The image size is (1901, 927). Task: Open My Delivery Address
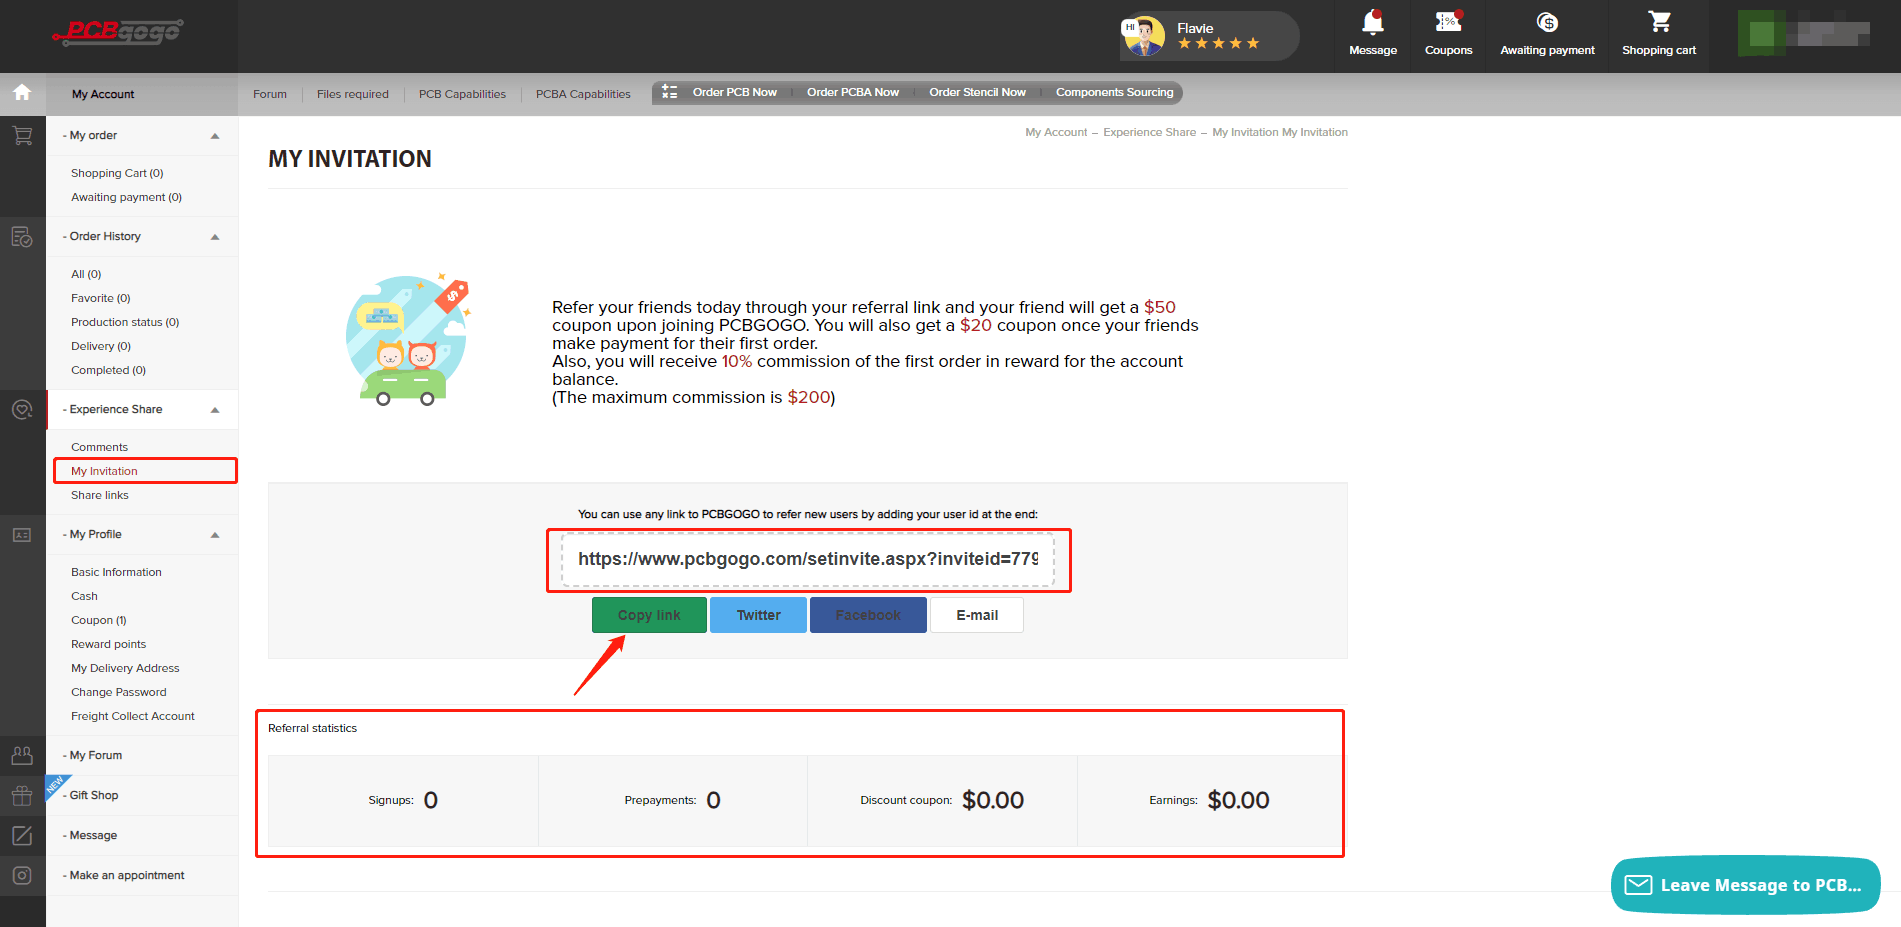point(125,668)
